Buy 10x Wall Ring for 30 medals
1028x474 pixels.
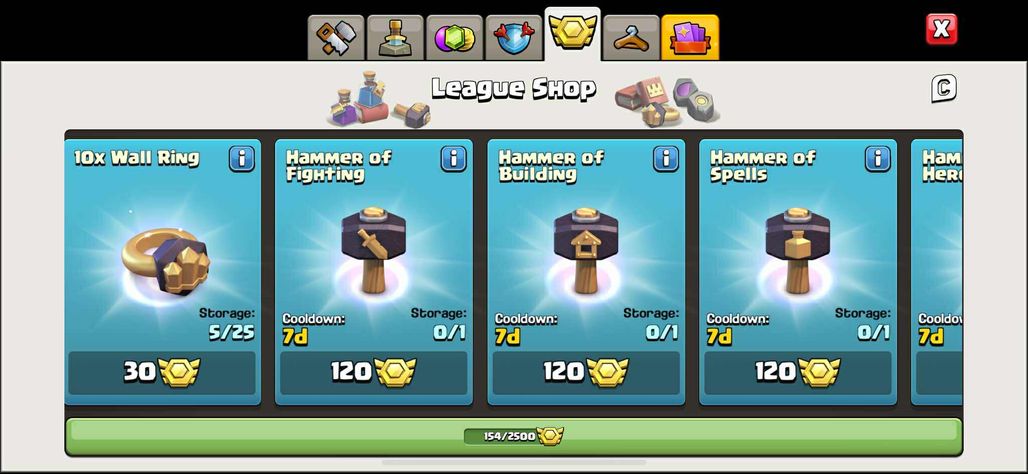point(162,372)
